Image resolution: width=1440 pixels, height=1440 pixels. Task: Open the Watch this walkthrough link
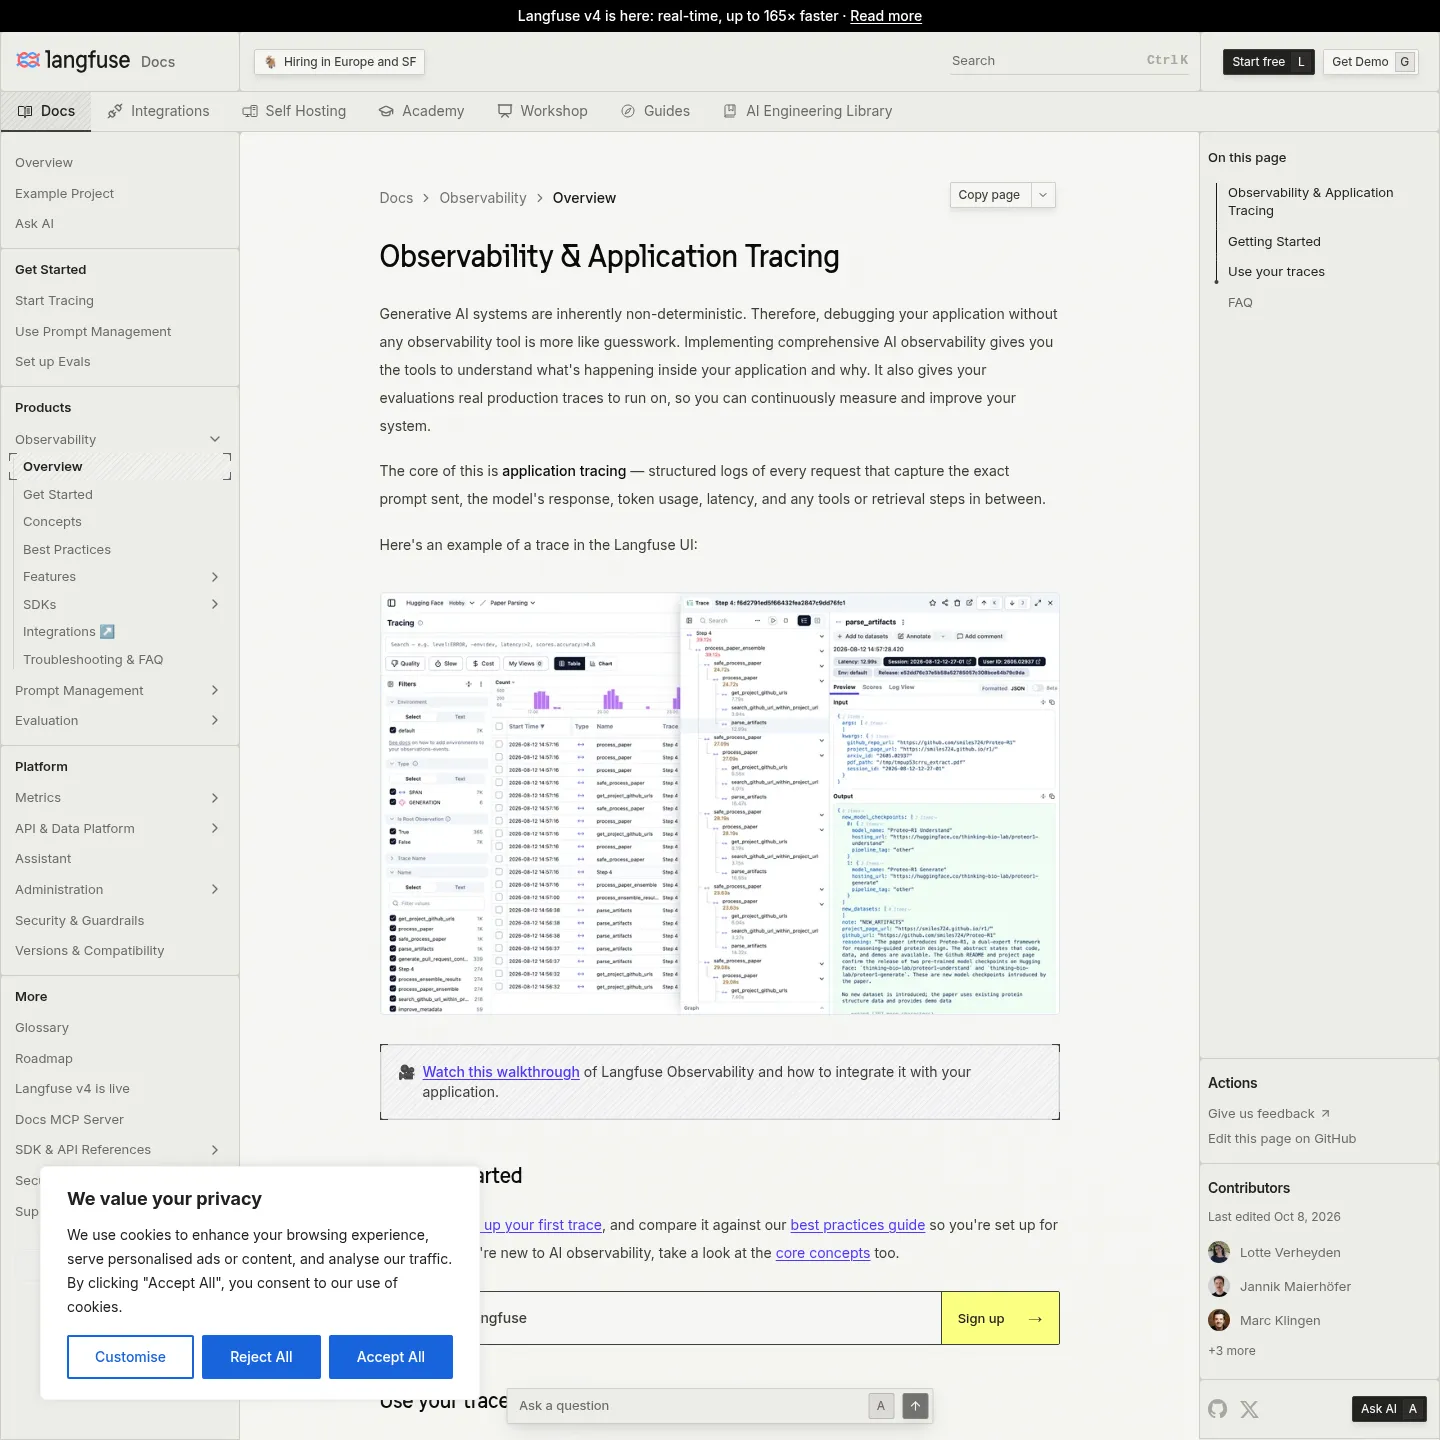[501, 1072]
